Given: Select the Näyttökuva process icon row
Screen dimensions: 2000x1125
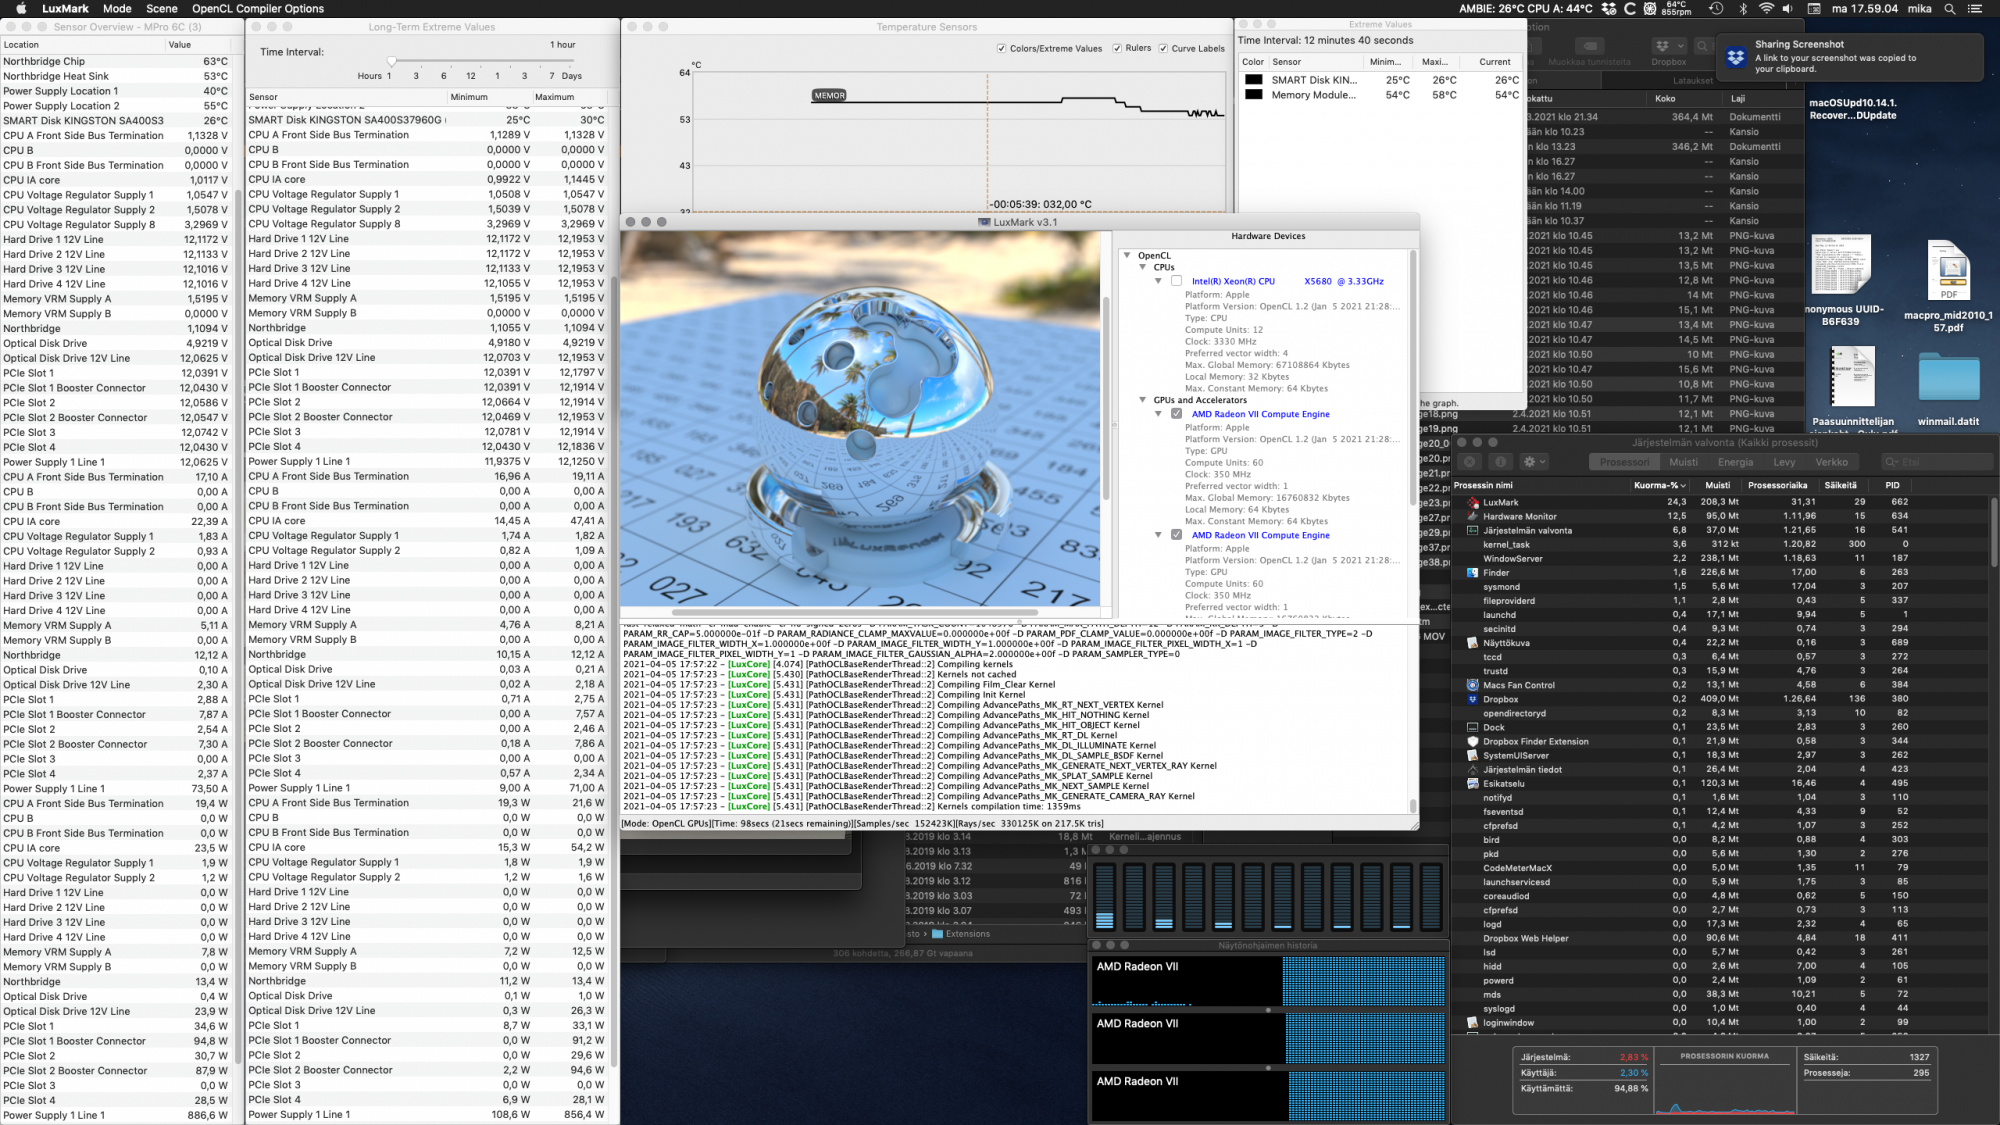Looking at the screenshot, I should (1472, 643).
